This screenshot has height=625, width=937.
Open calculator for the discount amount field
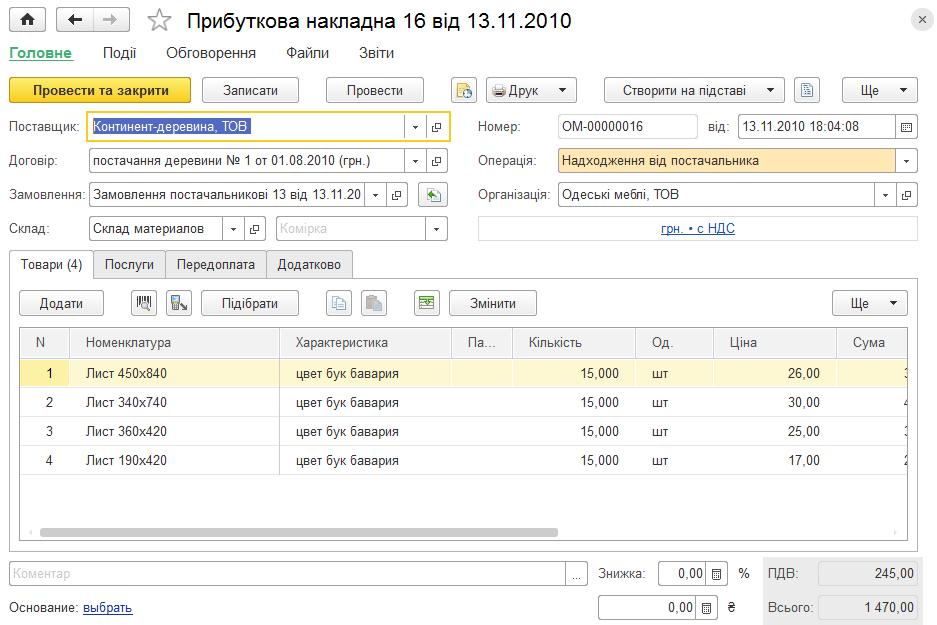point(706,608)
